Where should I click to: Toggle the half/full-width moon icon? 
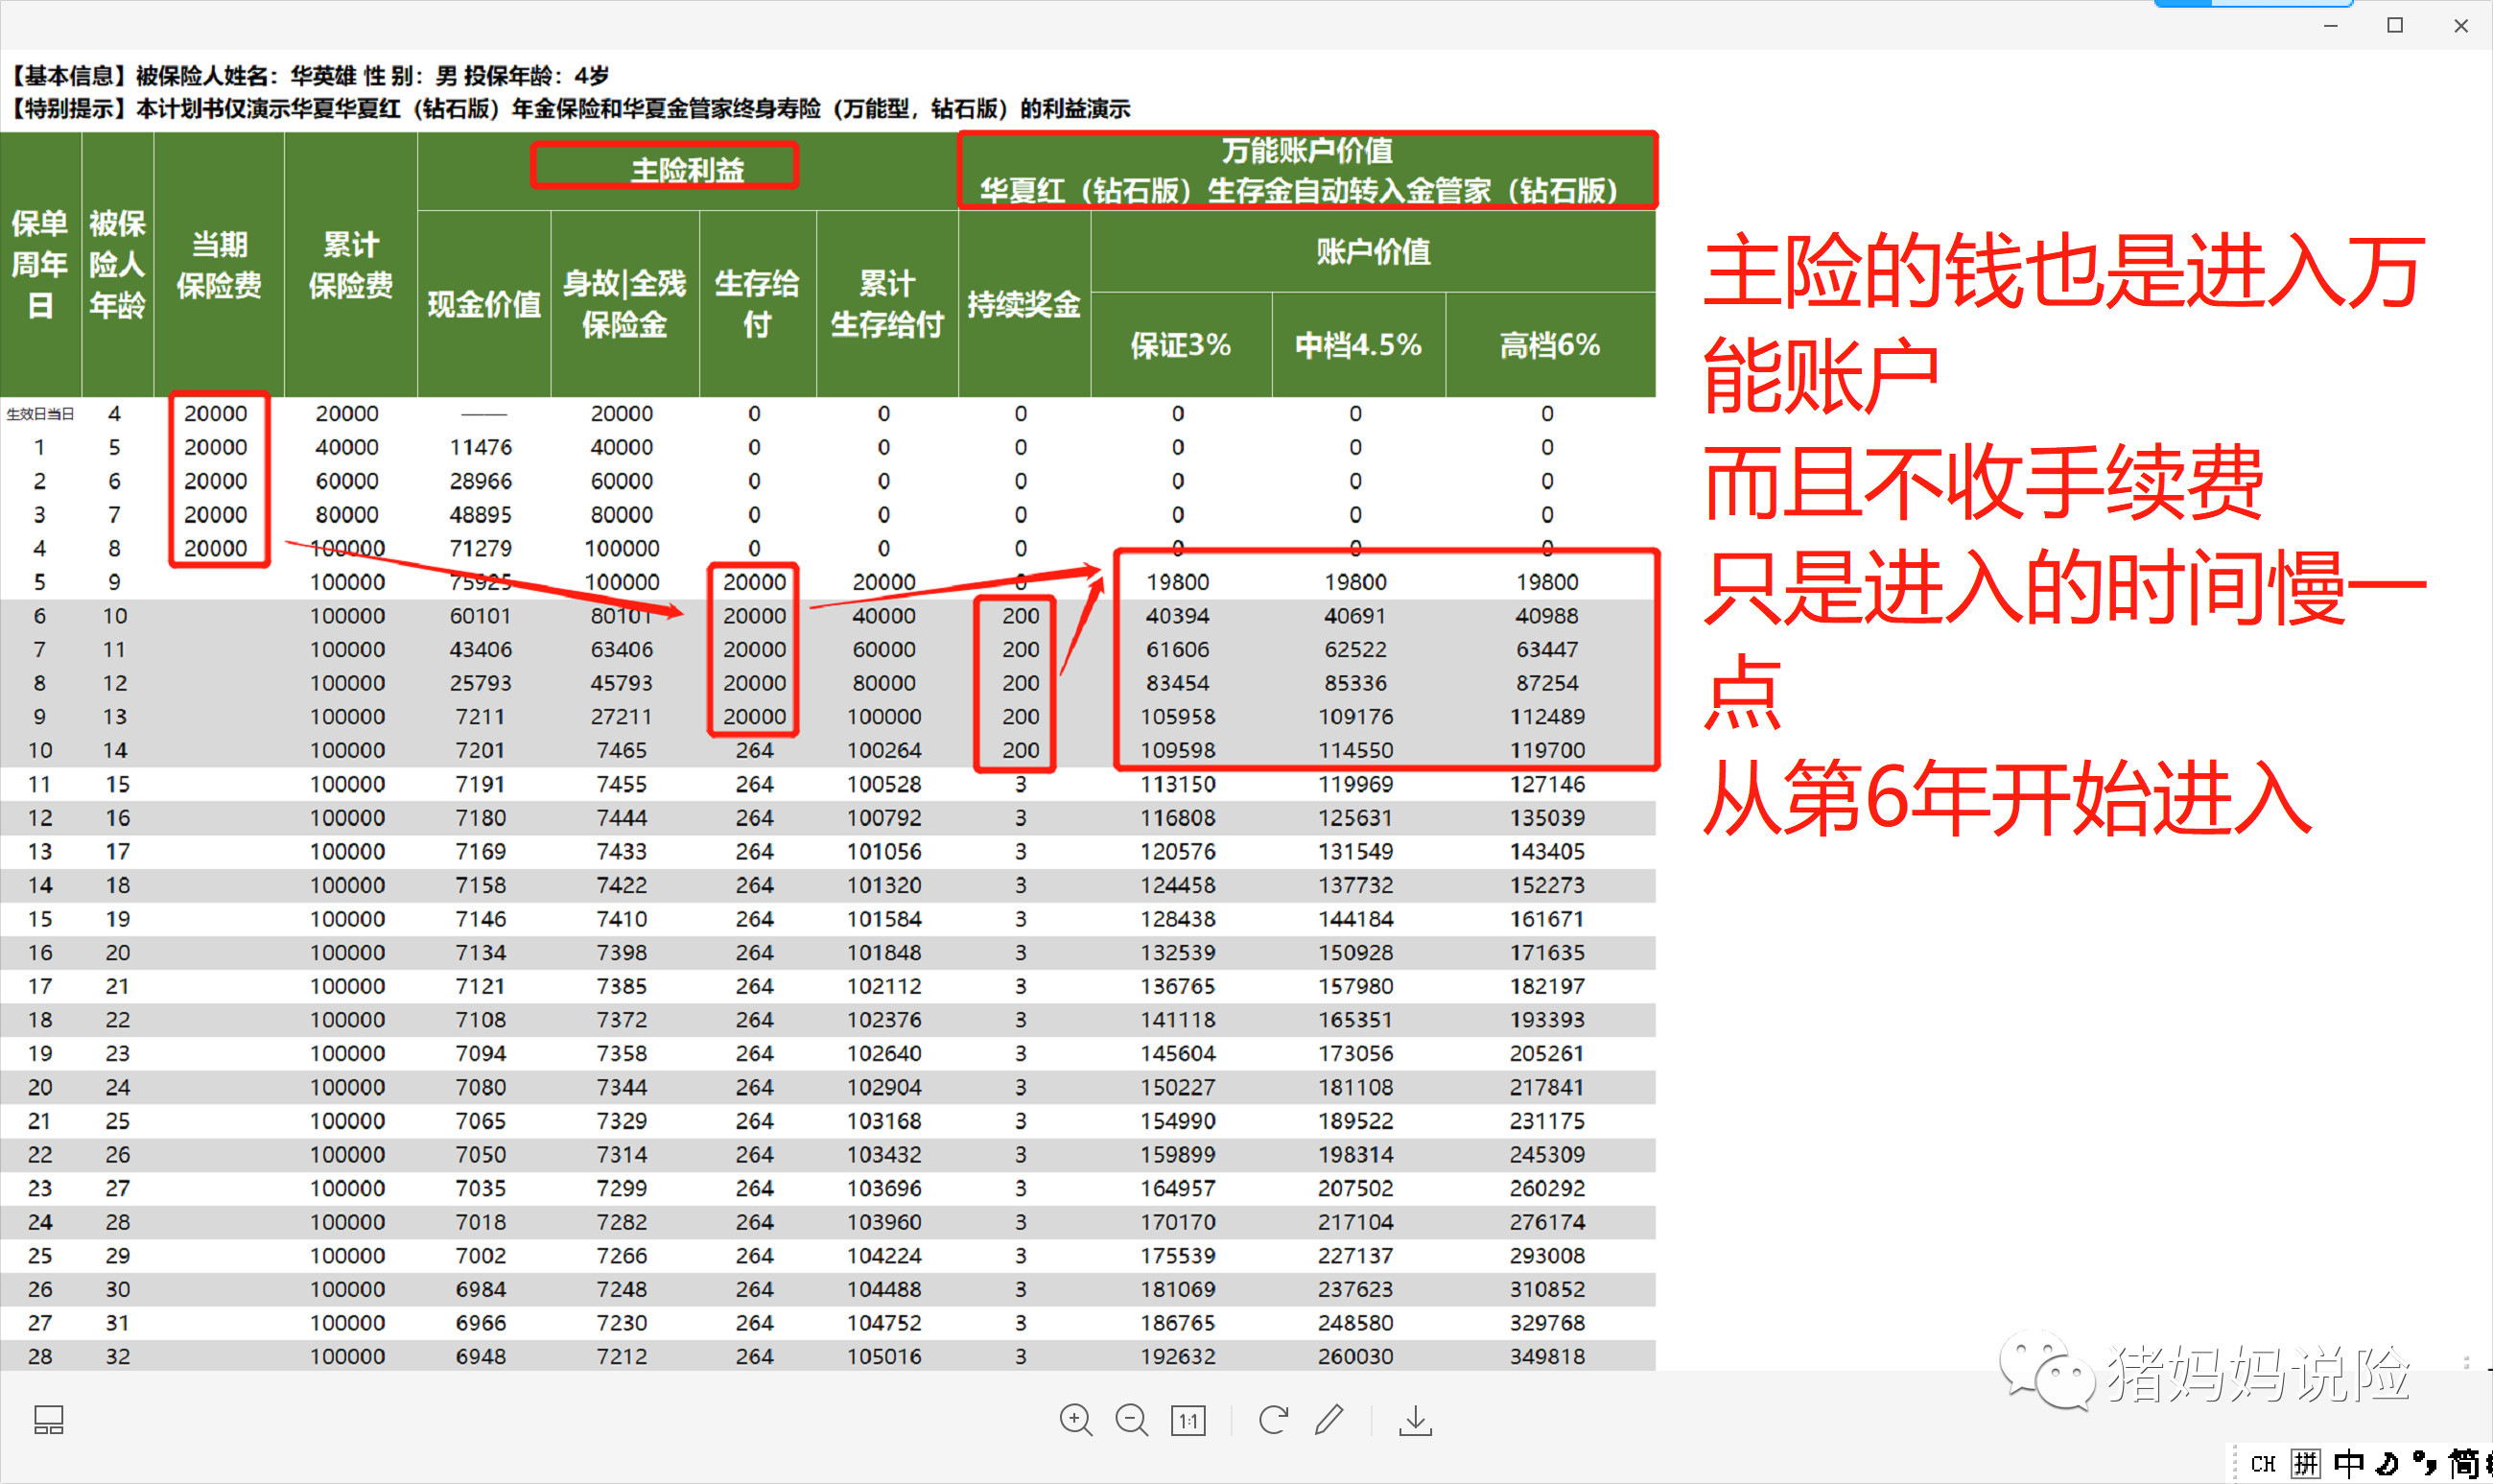pos(2388,1464)
